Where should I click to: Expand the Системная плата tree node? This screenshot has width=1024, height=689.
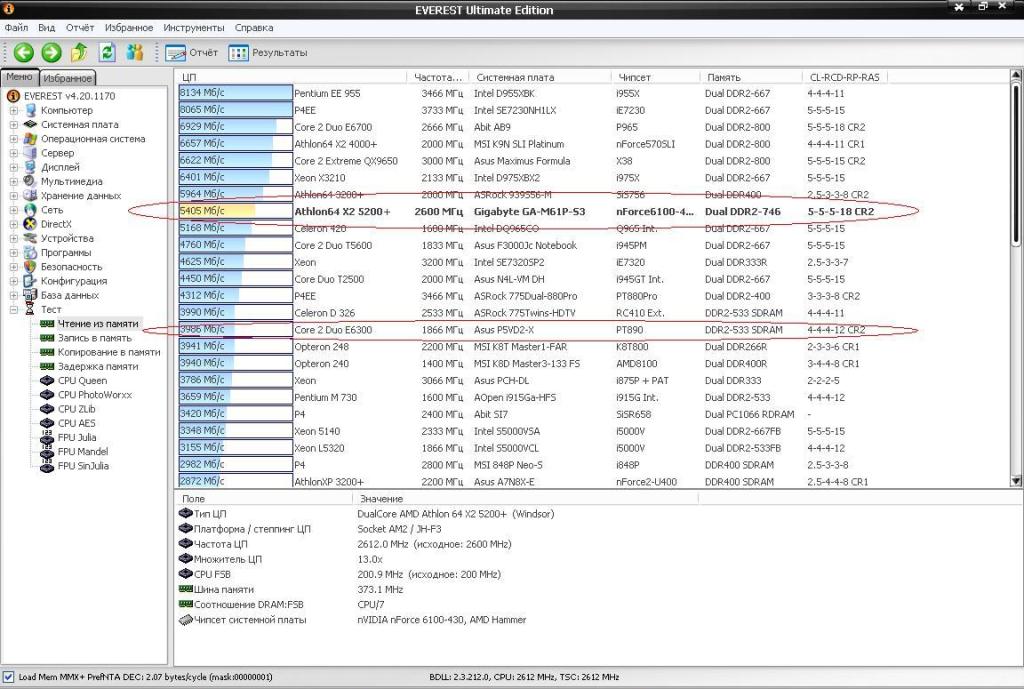14,125
